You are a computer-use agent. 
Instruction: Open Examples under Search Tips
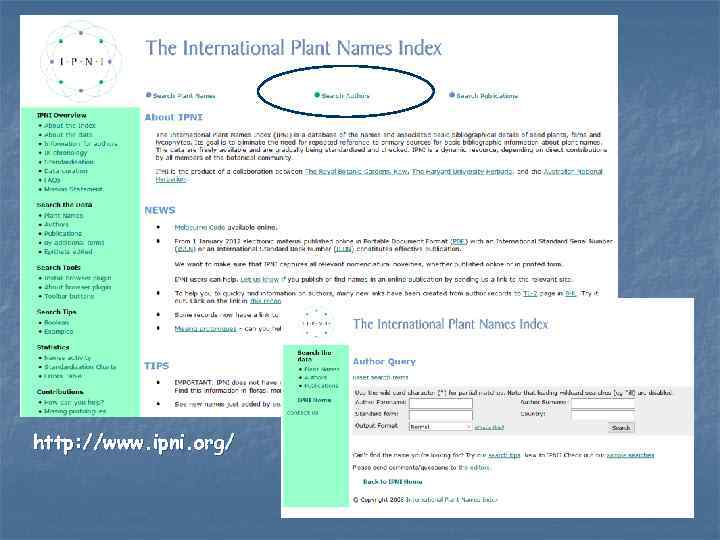tap(59, 331)
